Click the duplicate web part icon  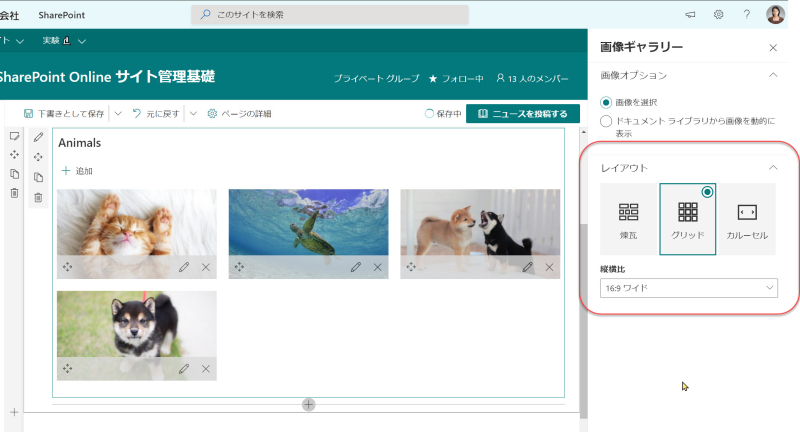point(38,177)
